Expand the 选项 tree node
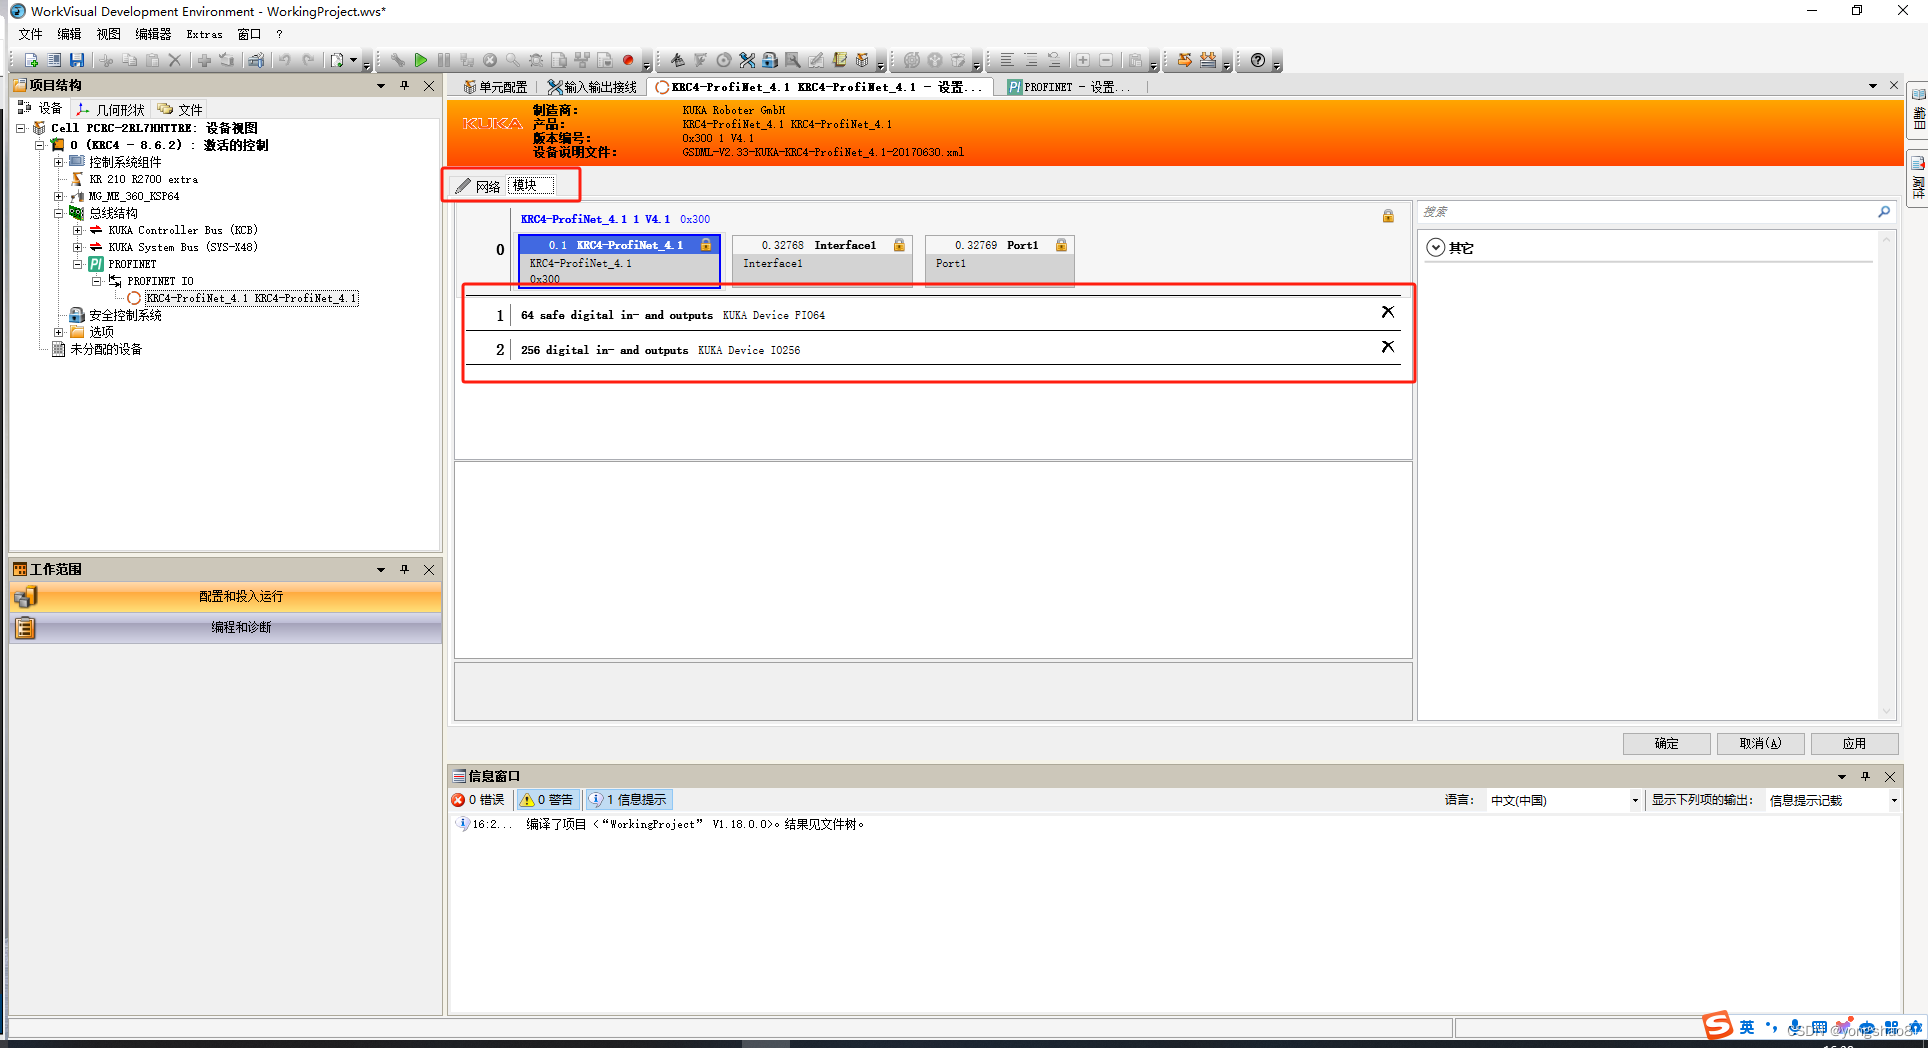1928x1048 pixels. 58,332
